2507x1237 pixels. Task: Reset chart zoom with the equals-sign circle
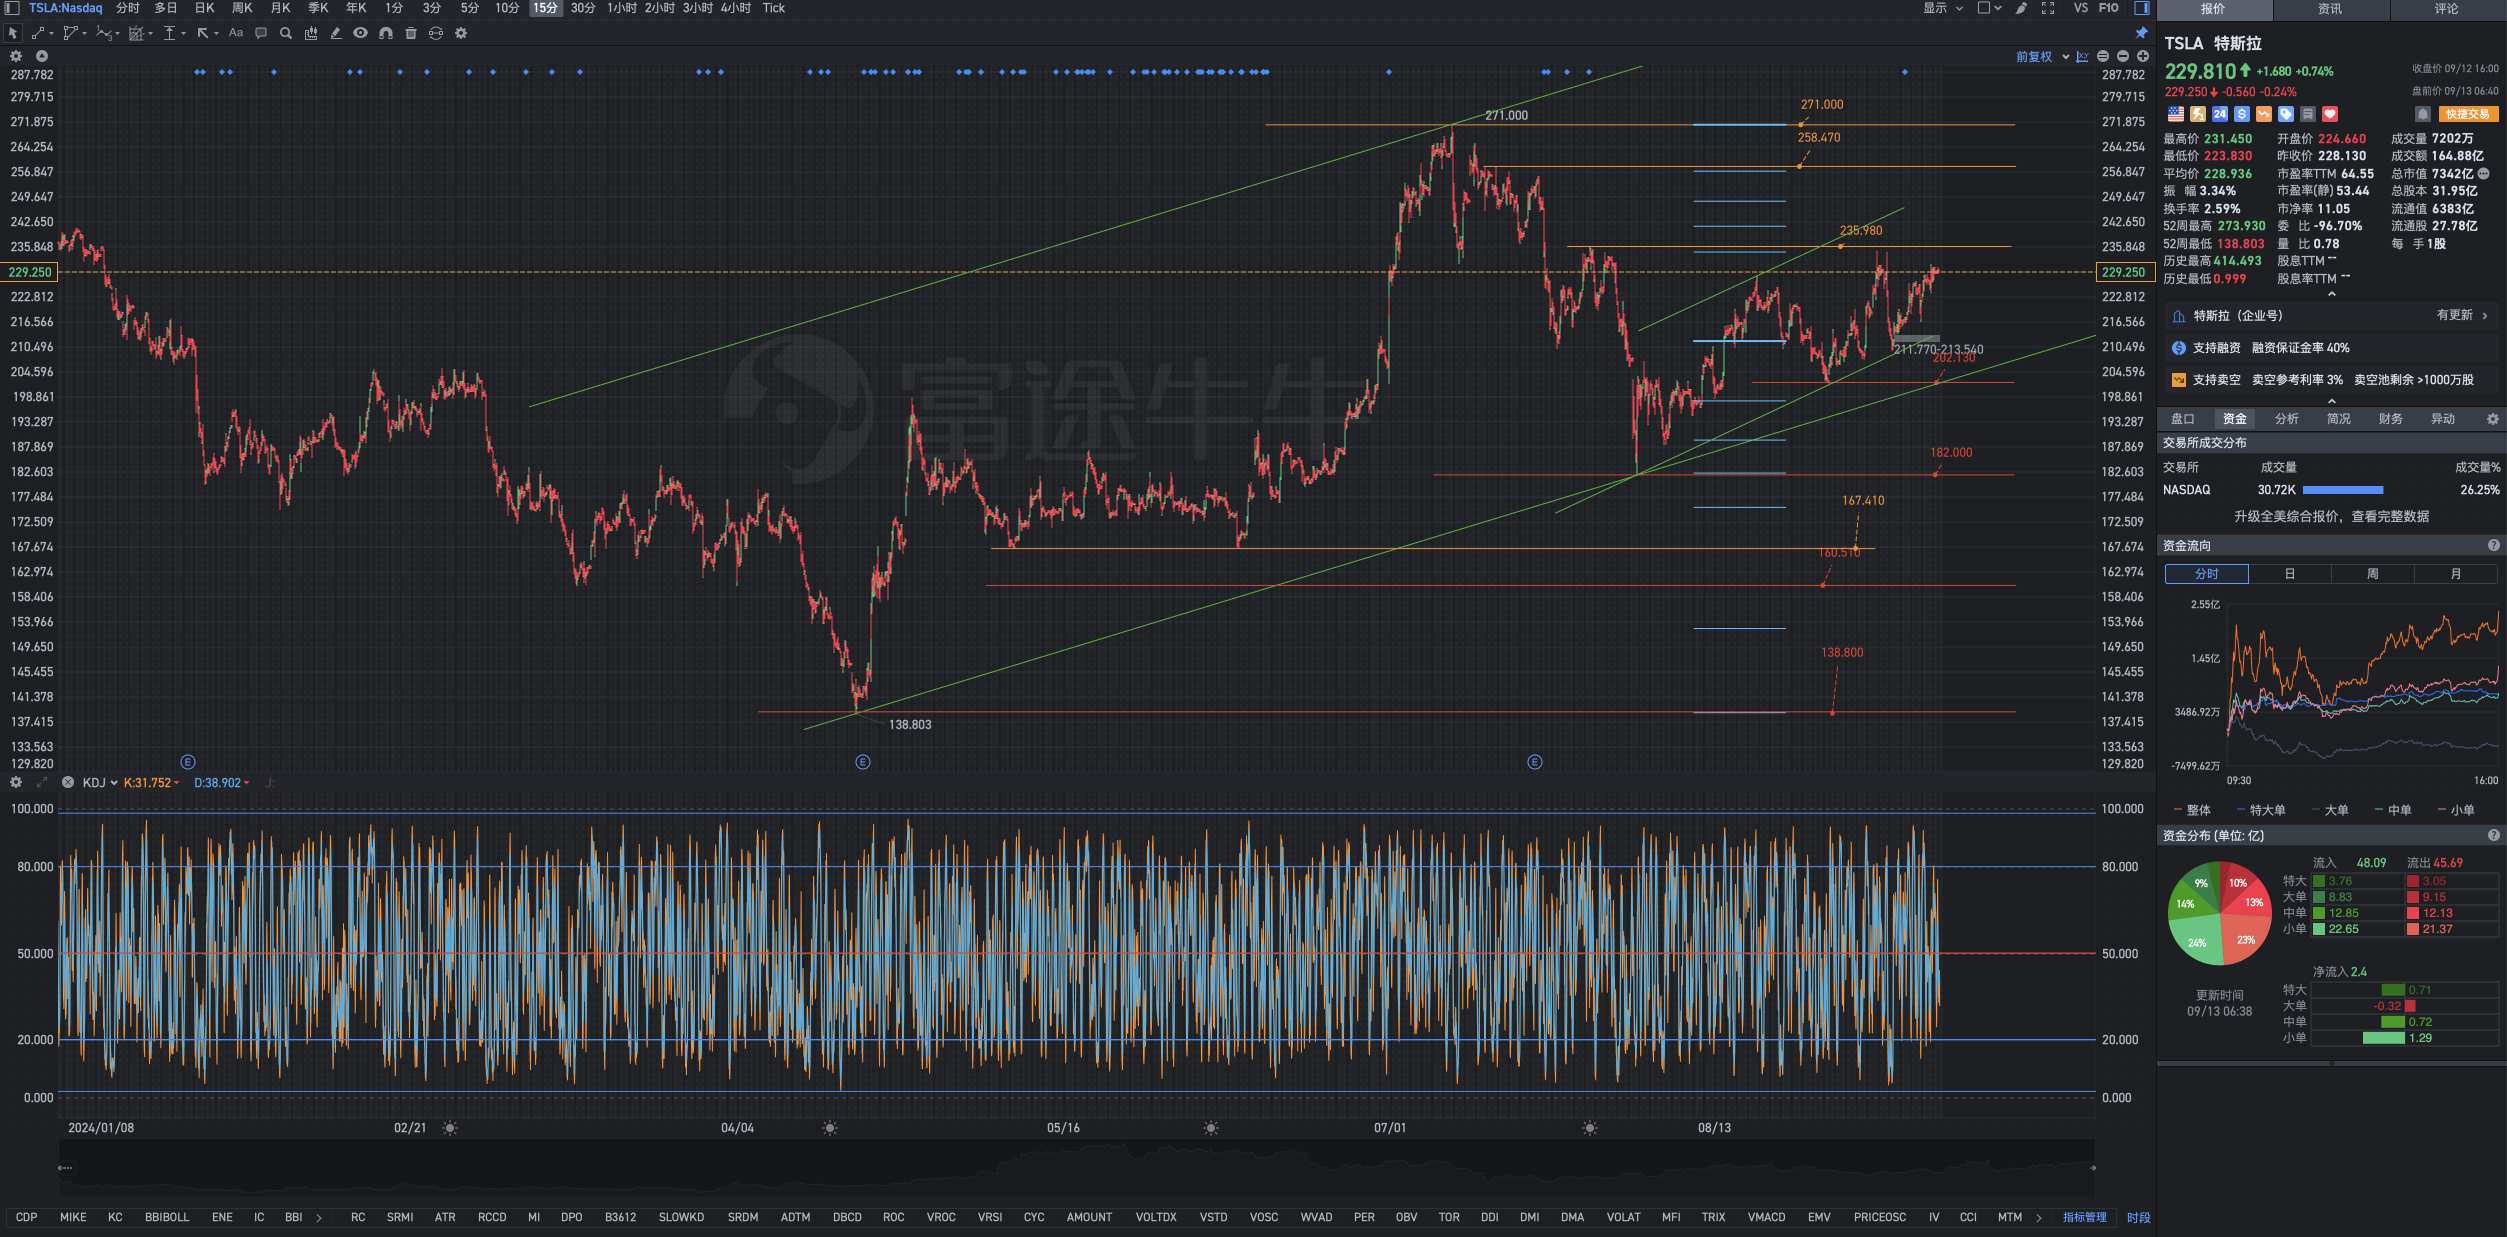coord(2103,57)
